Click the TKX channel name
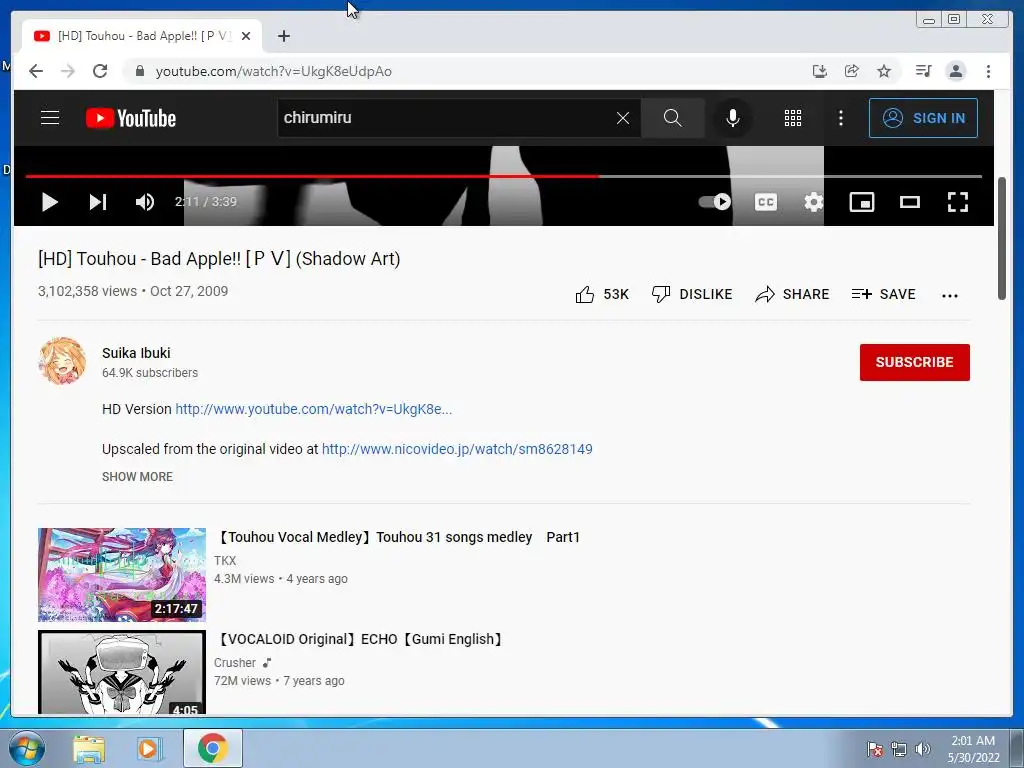Image resolution: width=1024 pixels, height=768 pixels. (225, 561)
